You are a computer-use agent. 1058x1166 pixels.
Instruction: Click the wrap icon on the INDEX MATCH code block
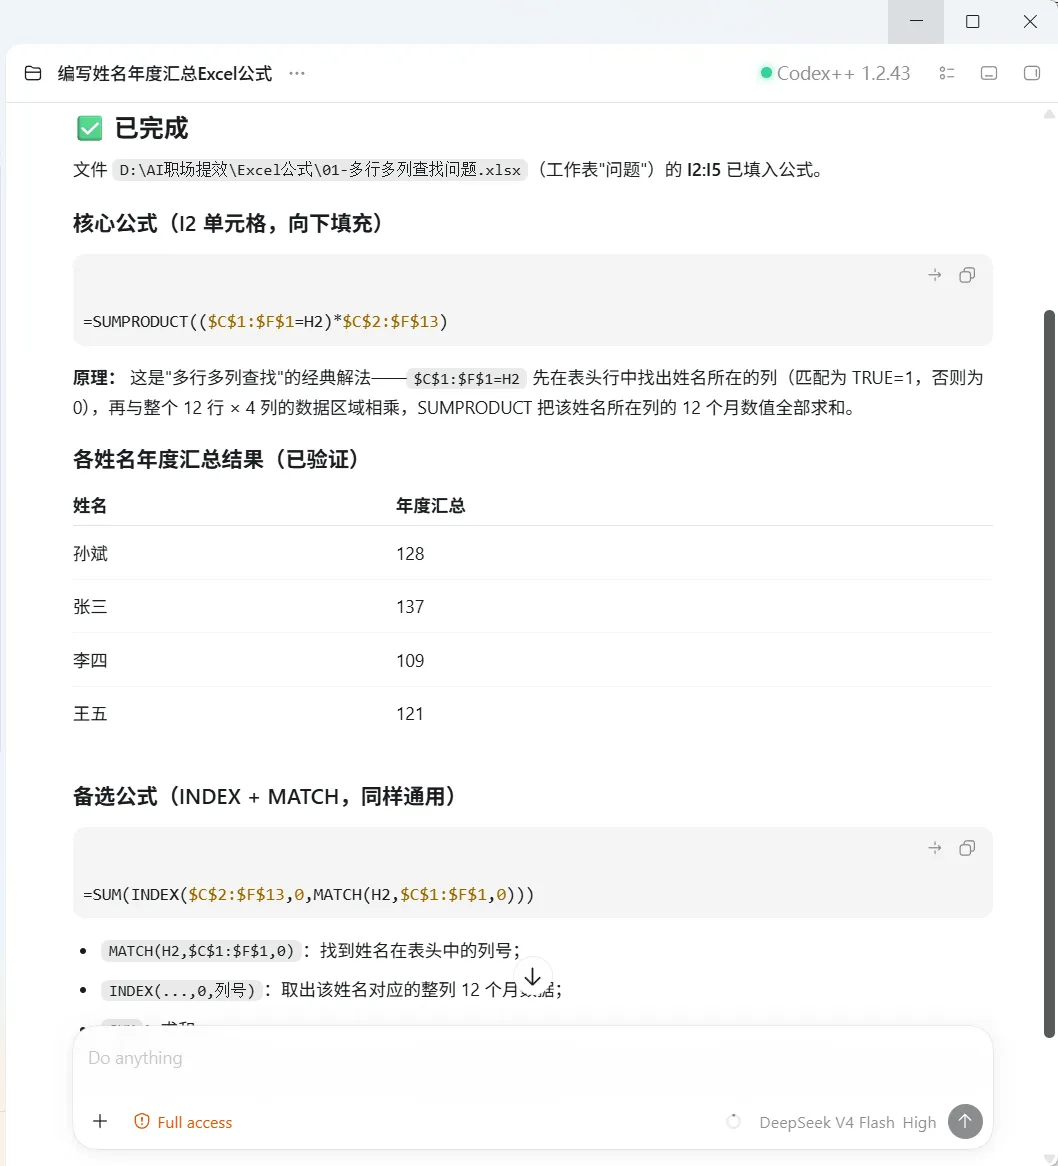(x=935, y=848)
